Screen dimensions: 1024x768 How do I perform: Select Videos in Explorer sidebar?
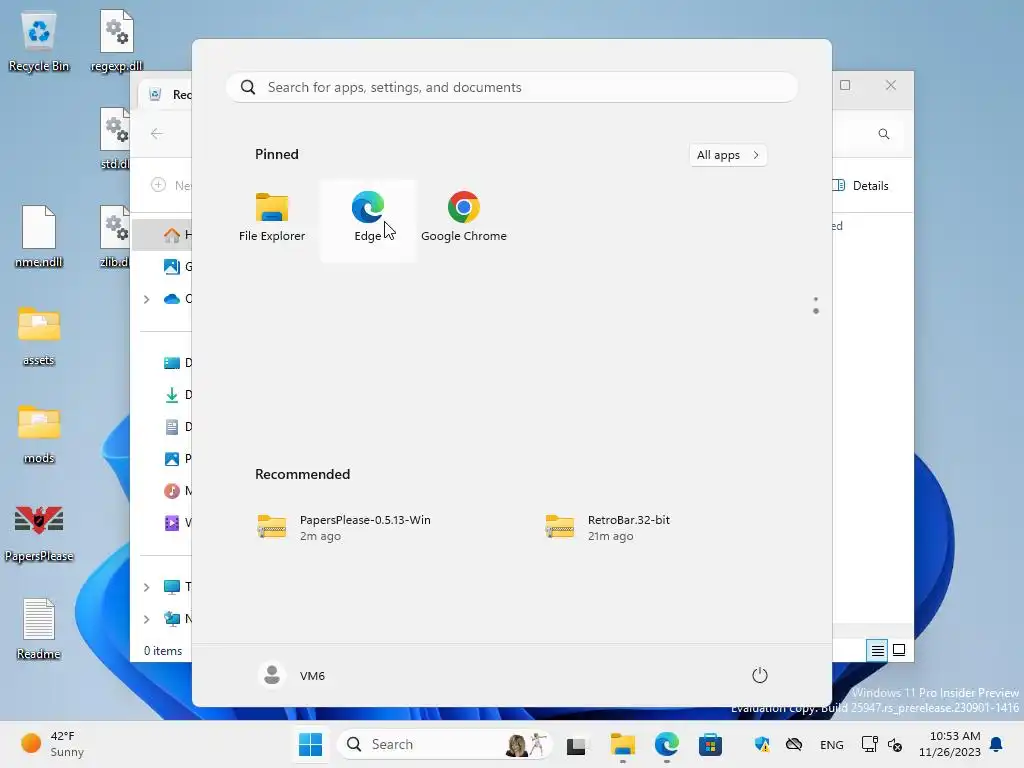[x=176, y=522]
